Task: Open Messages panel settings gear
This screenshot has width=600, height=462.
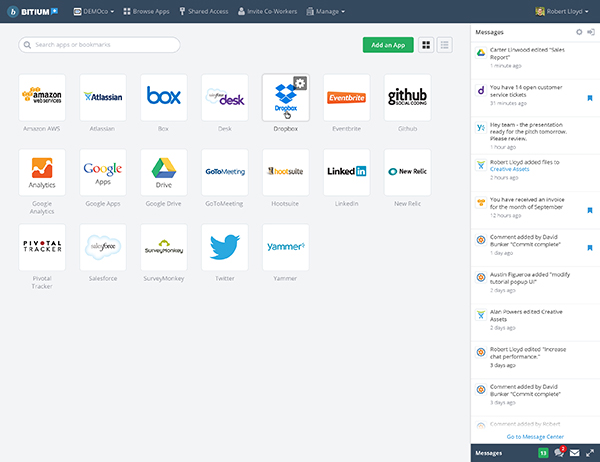Action: point(579,32)
